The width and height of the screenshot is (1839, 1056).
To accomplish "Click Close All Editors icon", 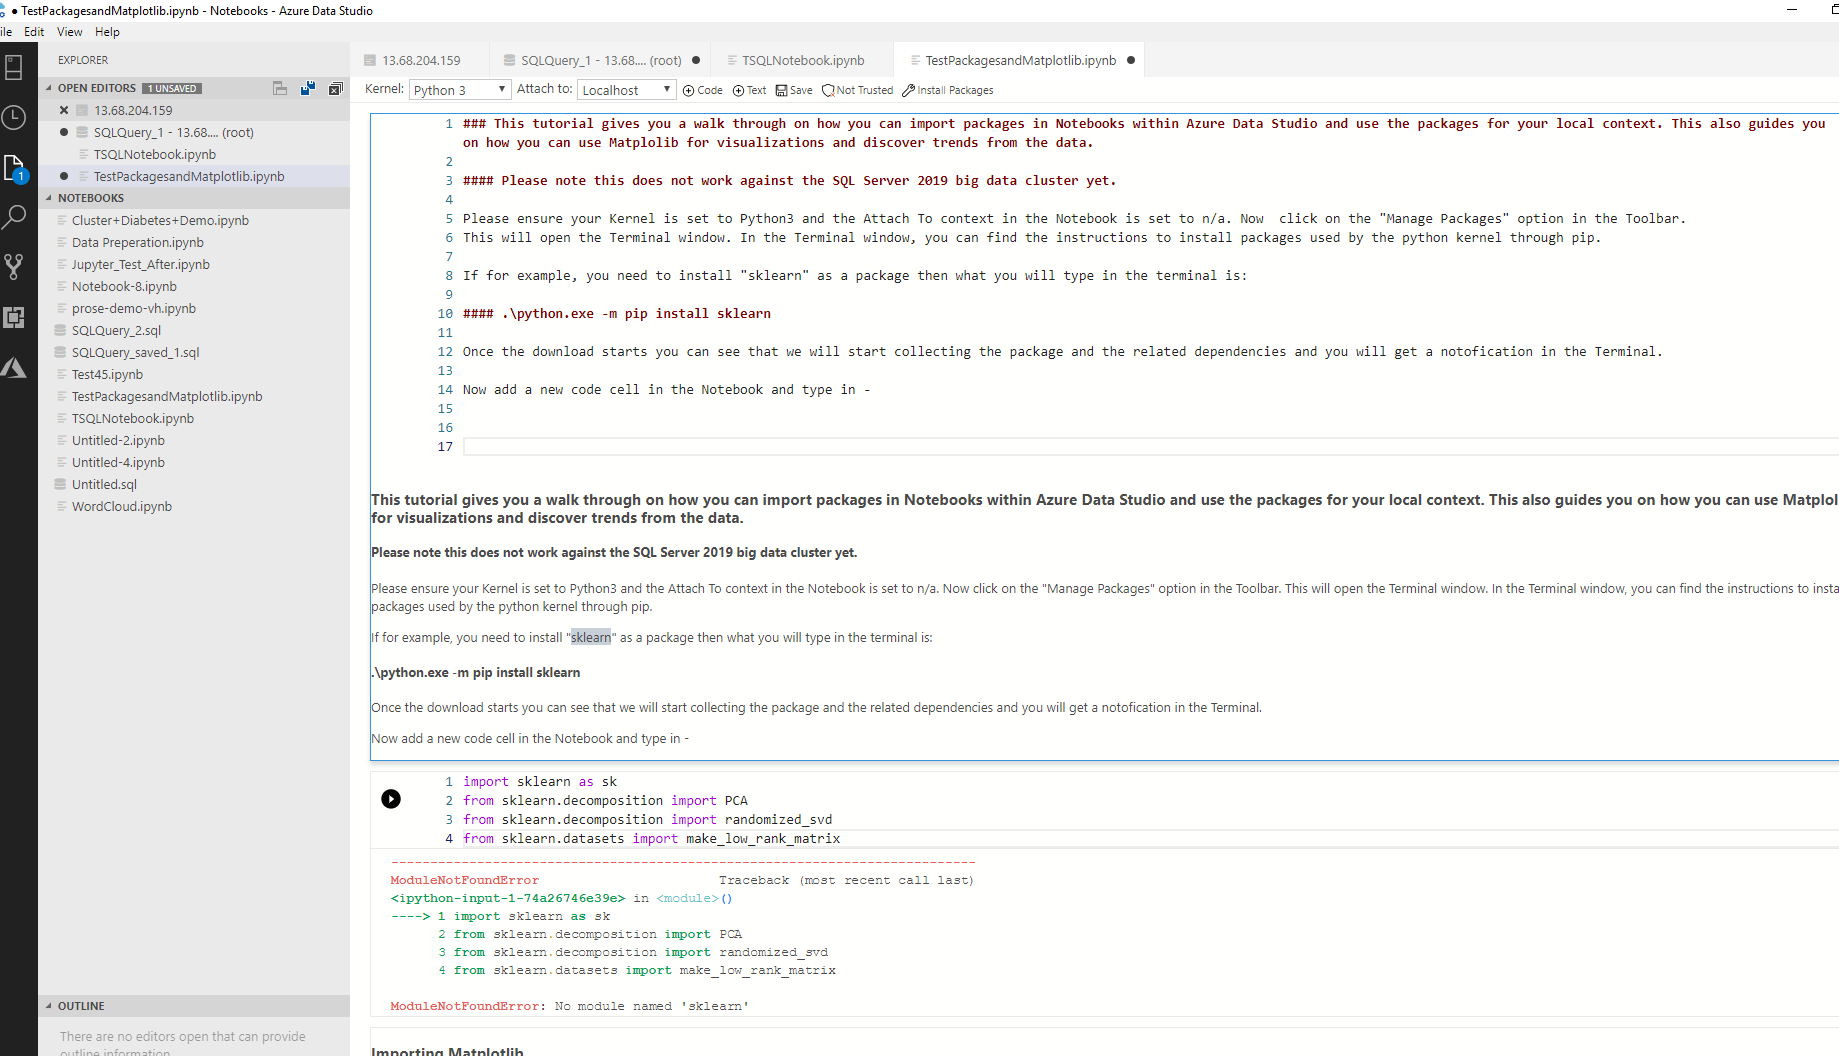I will pos(336,88).
